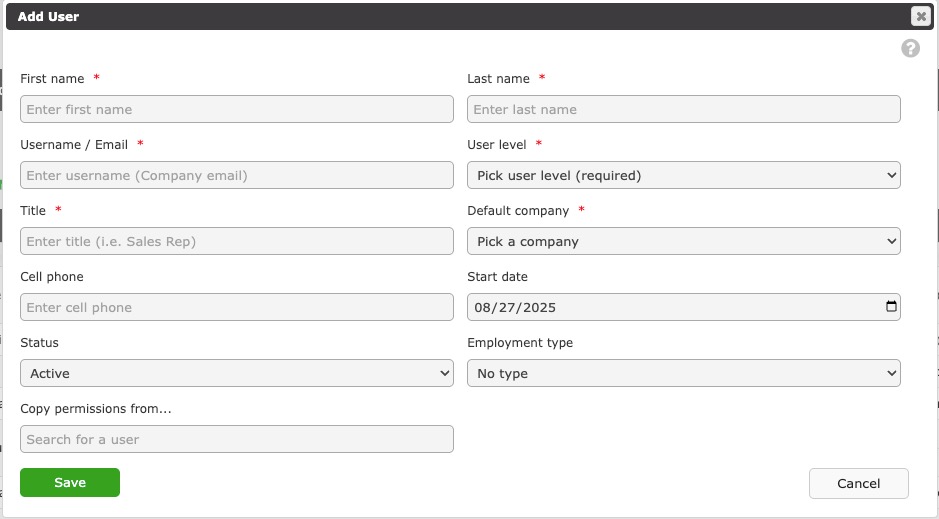Close the Add User dialog with X
This screenshot has height=519, width=939.
pos(921,16)
